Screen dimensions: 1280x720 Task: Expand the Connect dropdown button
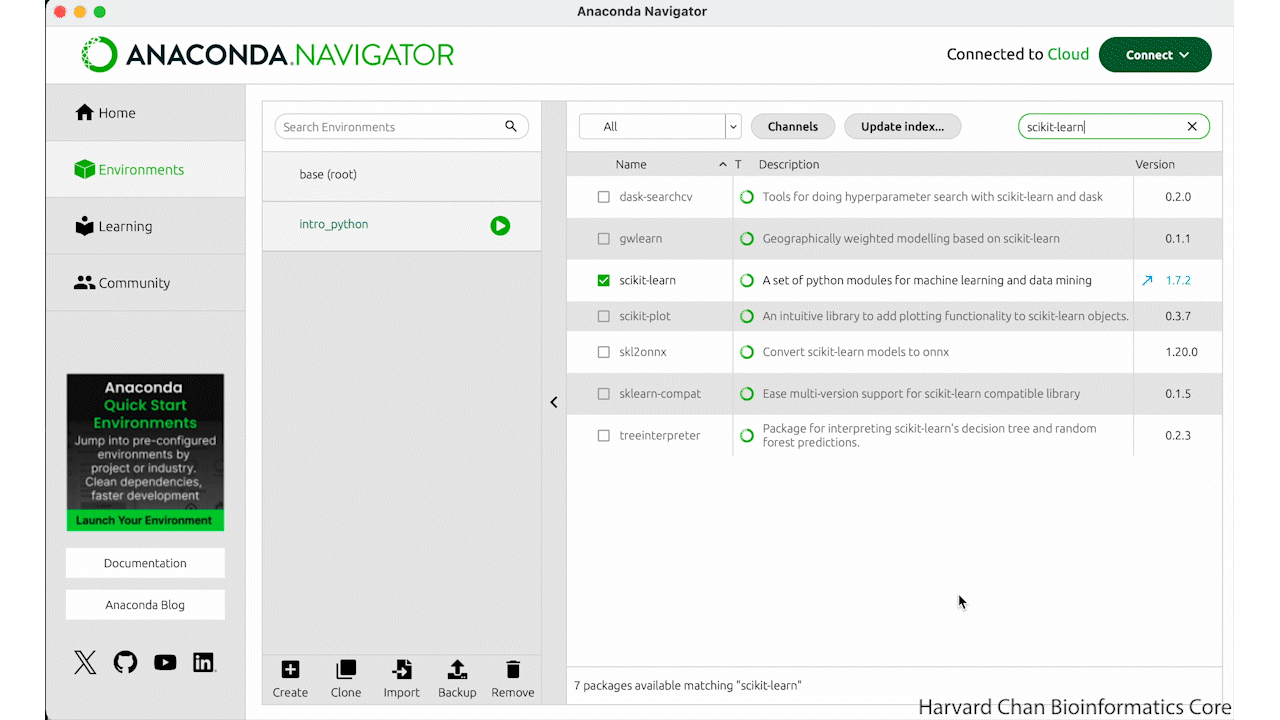click(x=1155, y=55)
